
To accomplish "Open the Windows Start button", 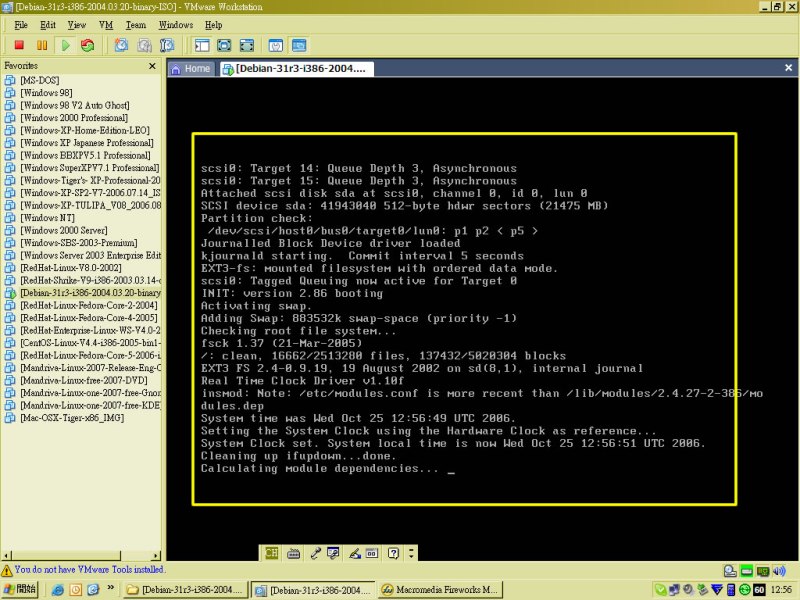I will tap(20, 589).
